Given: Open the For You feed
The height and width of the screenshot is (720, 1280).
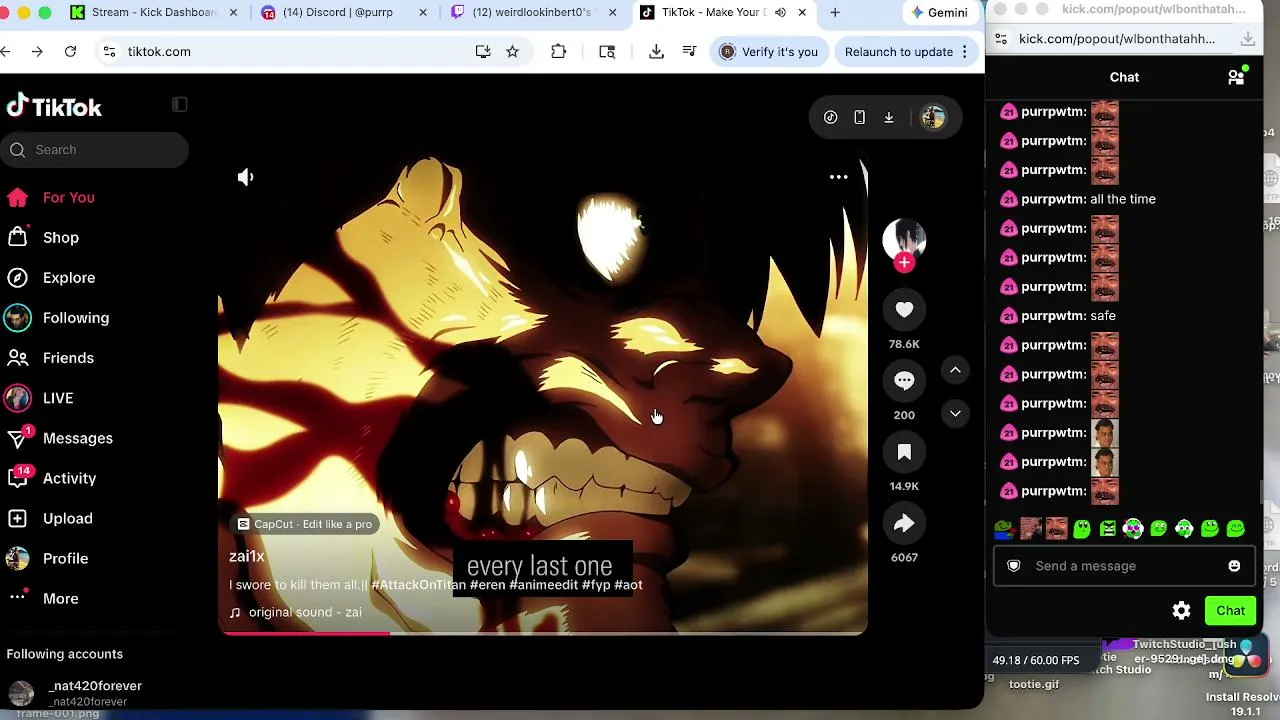Looking at the screenshot, I should click(x=69, y=198).
